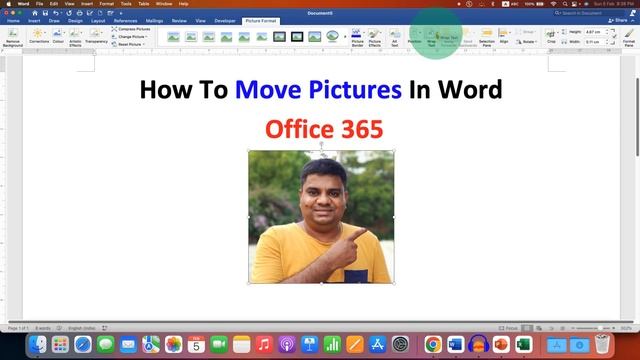
Task: Open the Position options
Action: pyautogui.click(x=414, y=36)
